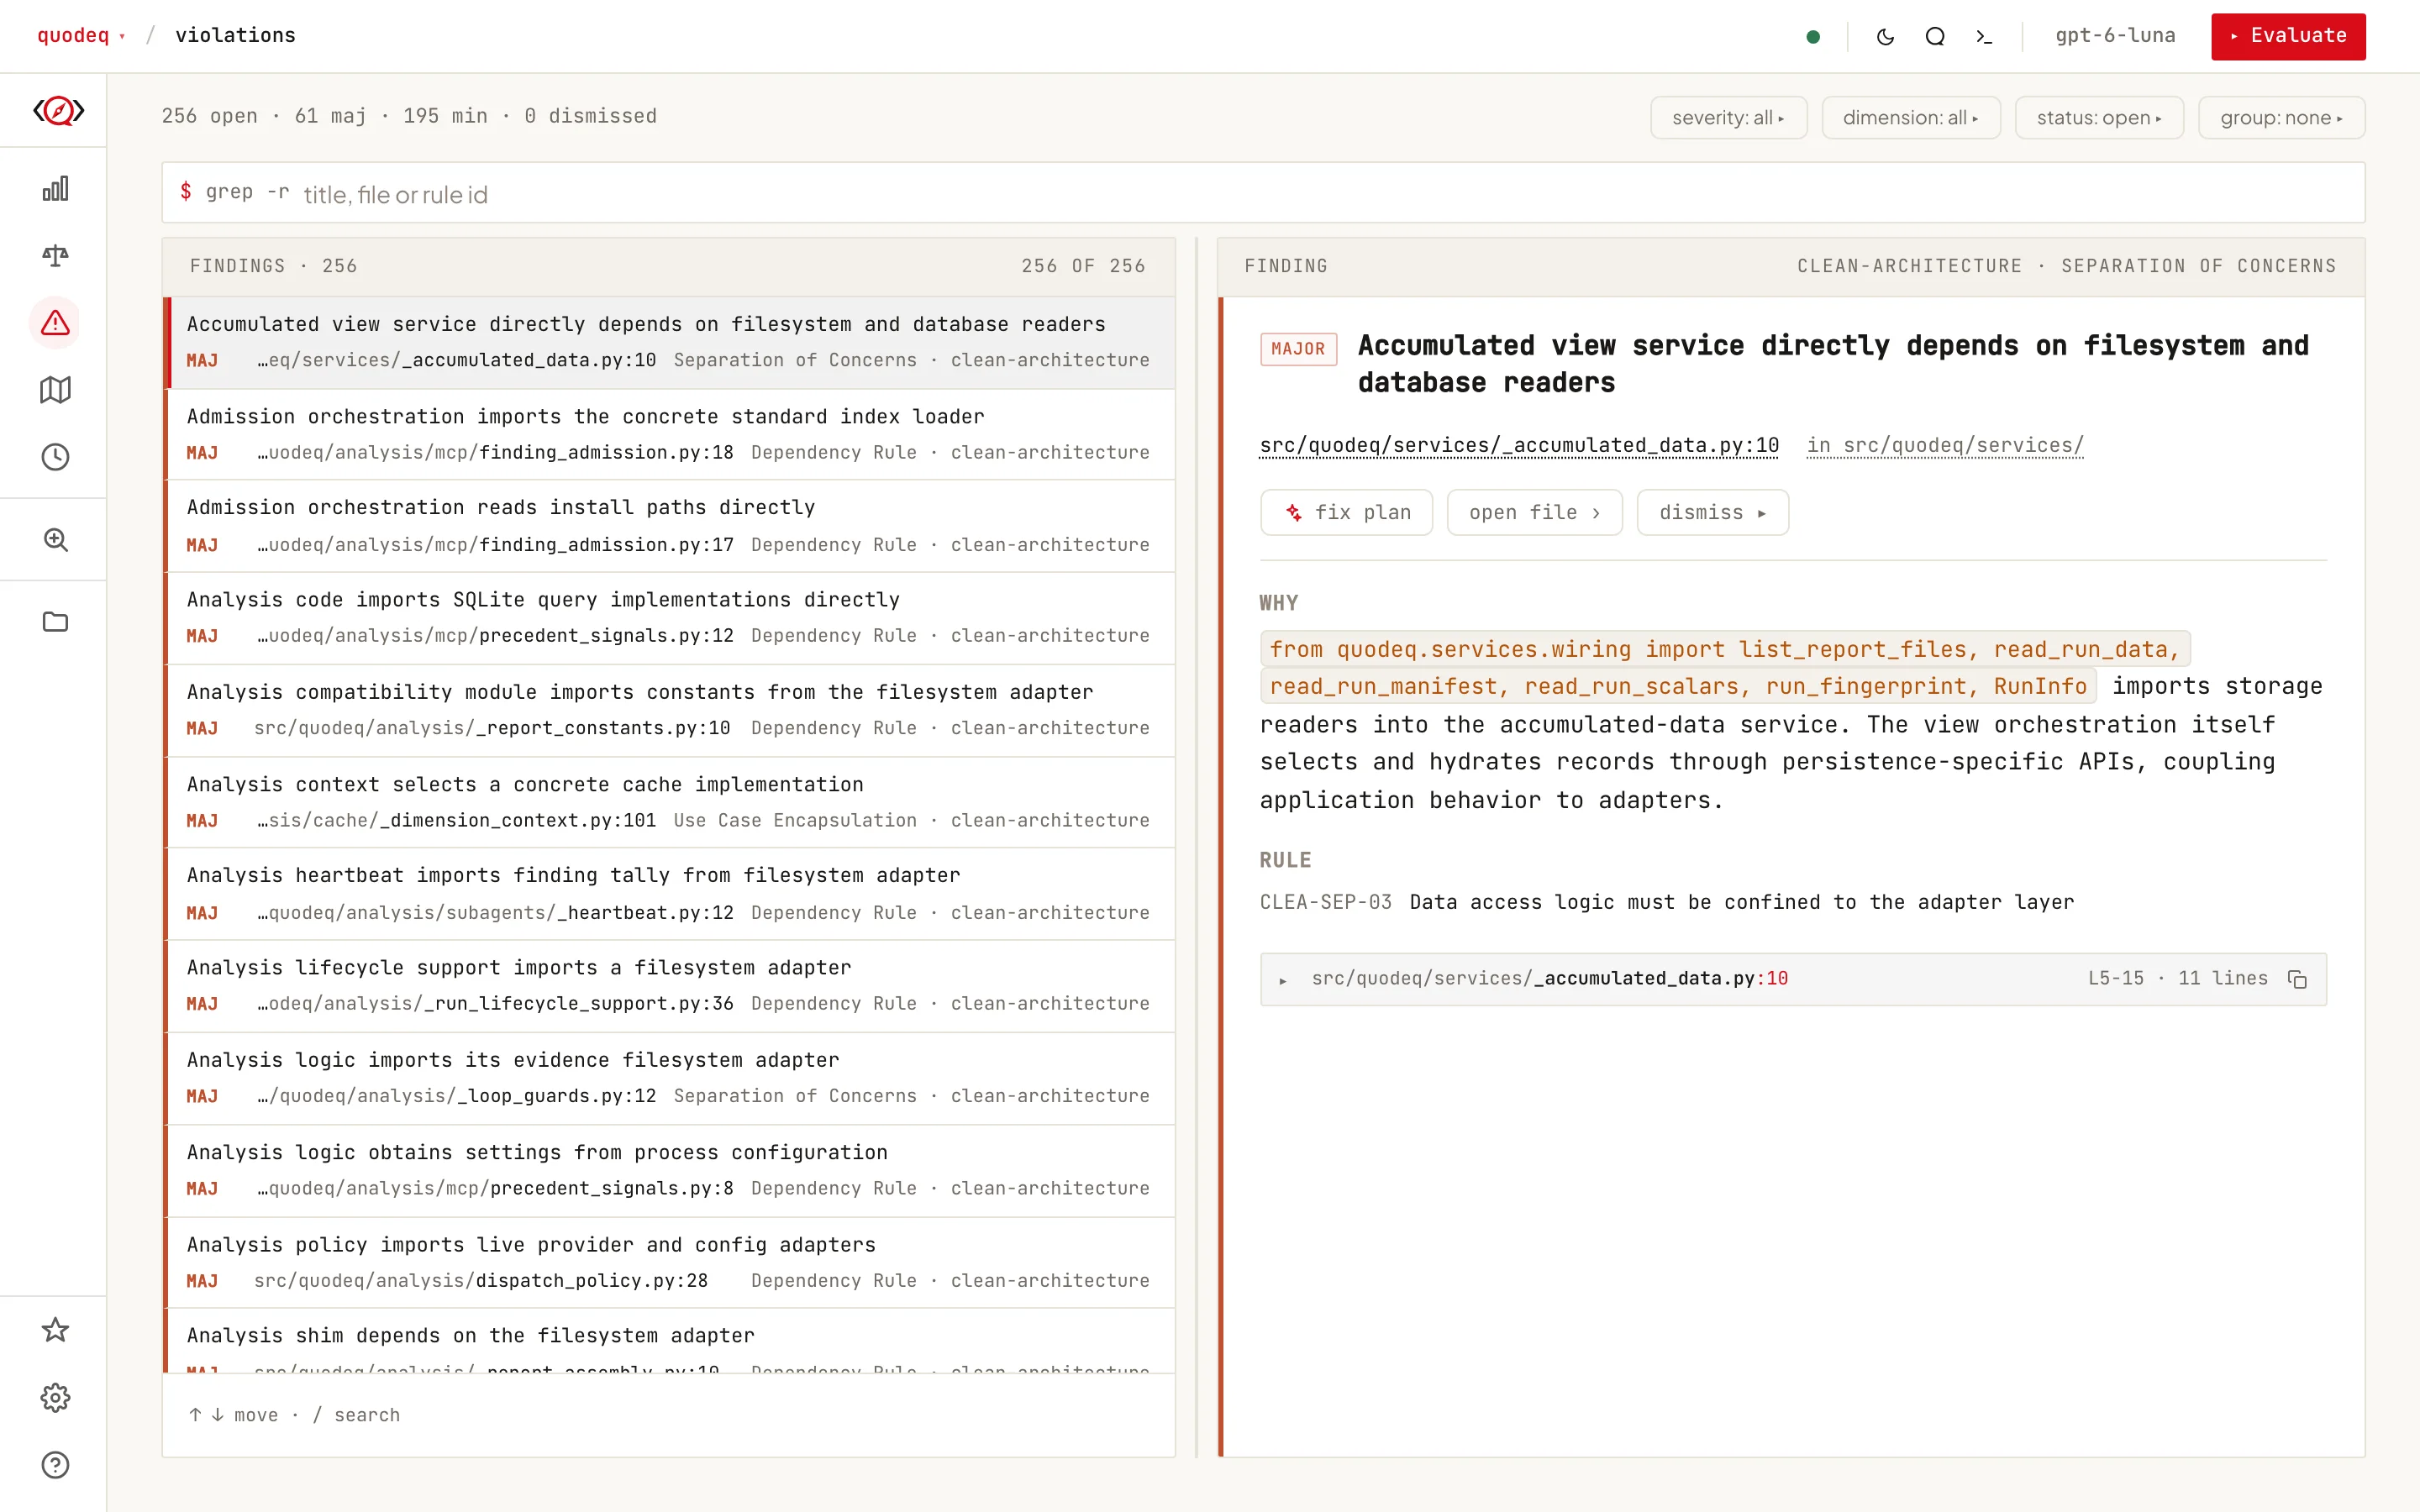The image size is (2420, 1512).
Task: Click the quodeq compass logo
Action: (x=58, y=110)
